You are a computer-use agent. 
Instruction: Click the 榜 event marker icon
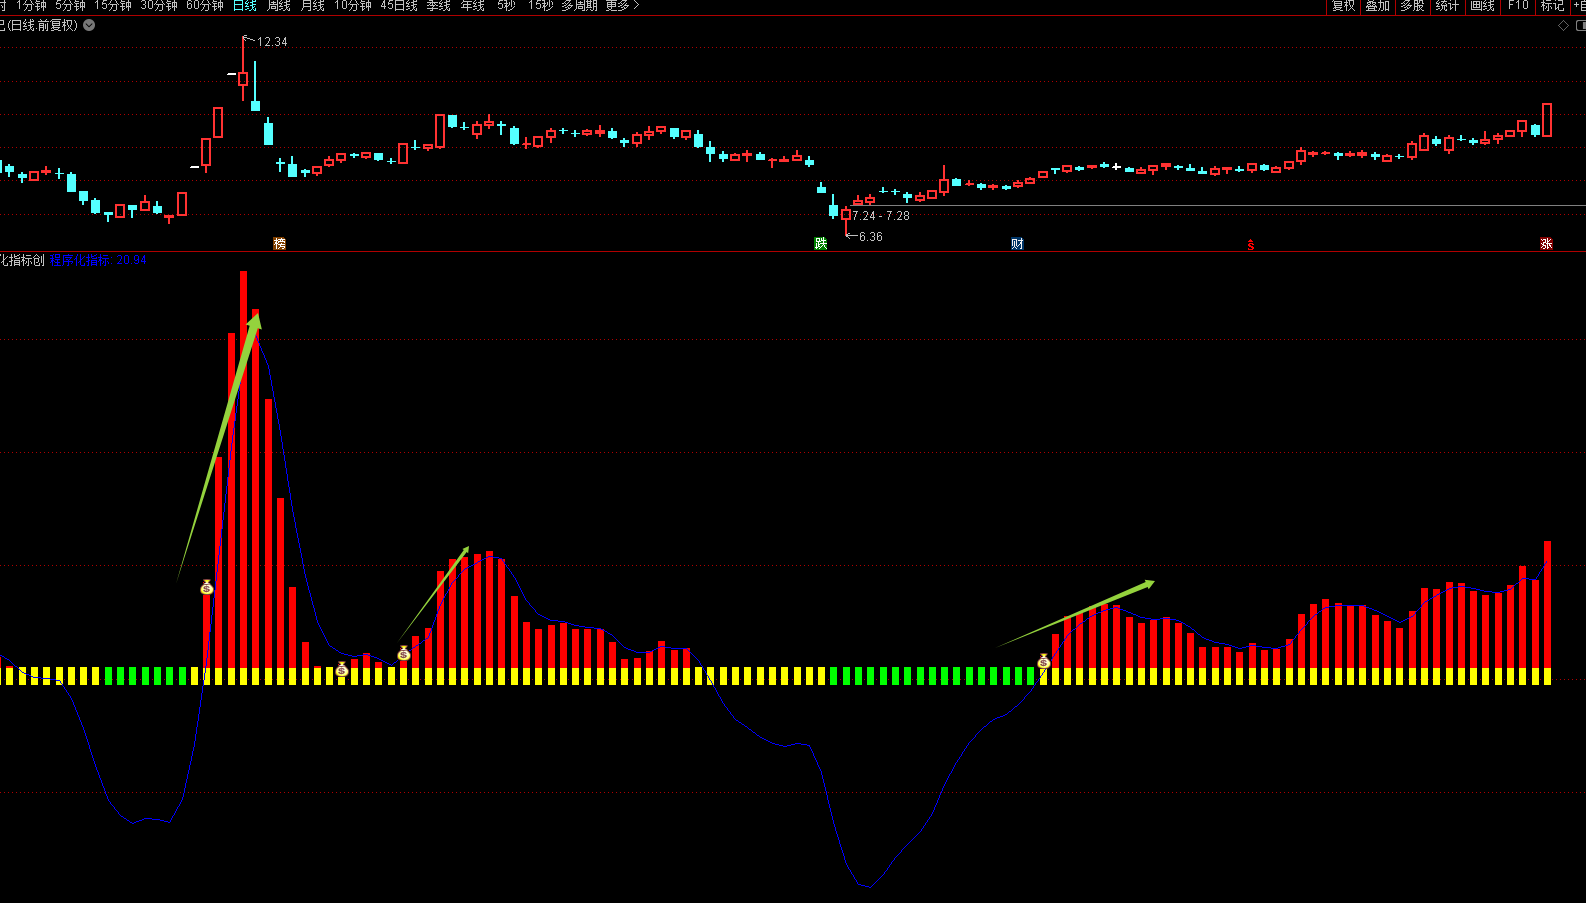click(x=280, y=244)
